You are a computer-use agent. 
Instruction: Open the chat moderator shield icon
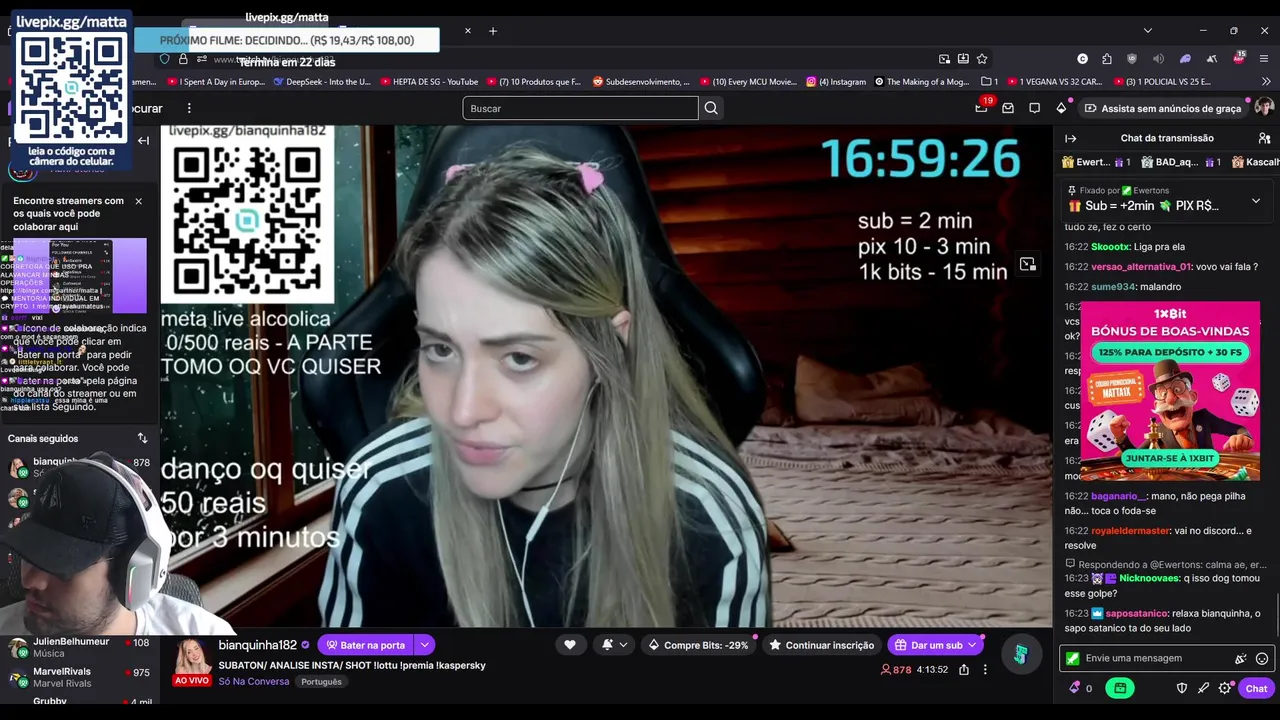coord(1182,688)
